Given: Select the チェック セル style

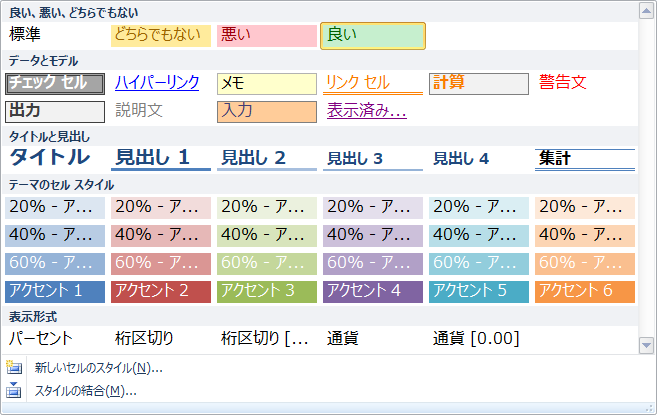Looking at the screenshot, I should [55, 83].
